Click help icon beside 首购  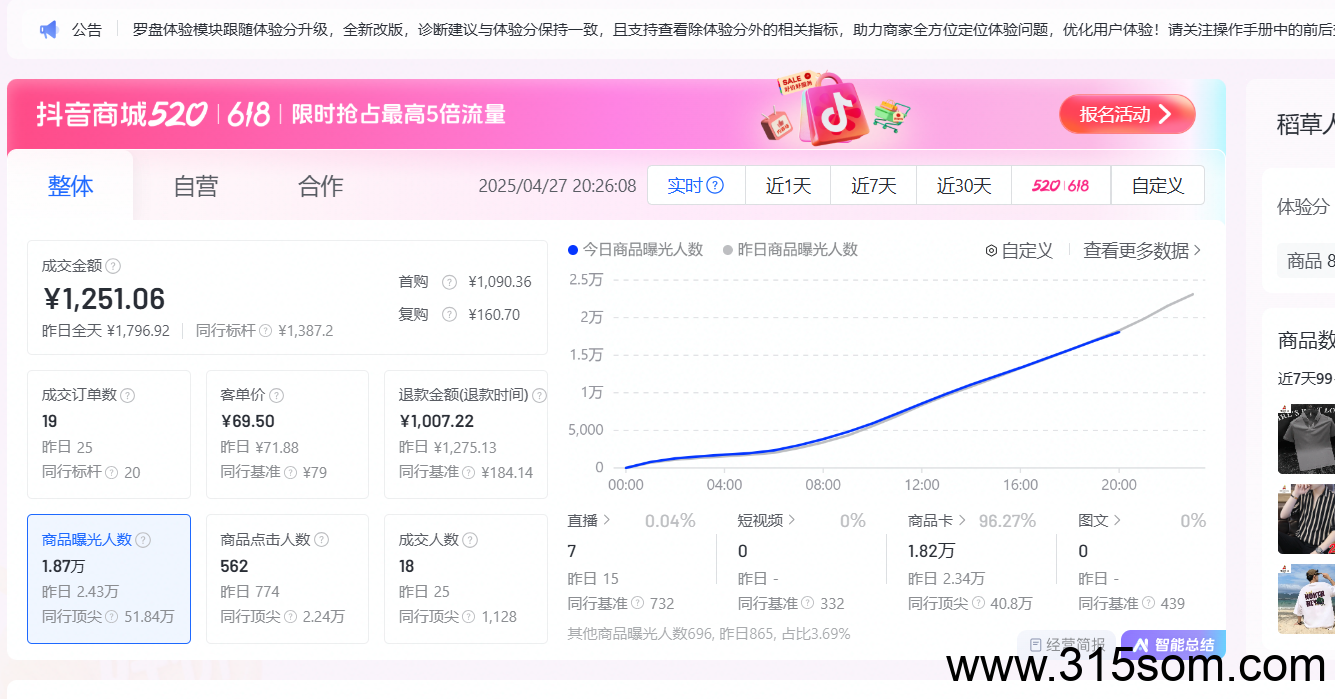(x=449, y=282)
